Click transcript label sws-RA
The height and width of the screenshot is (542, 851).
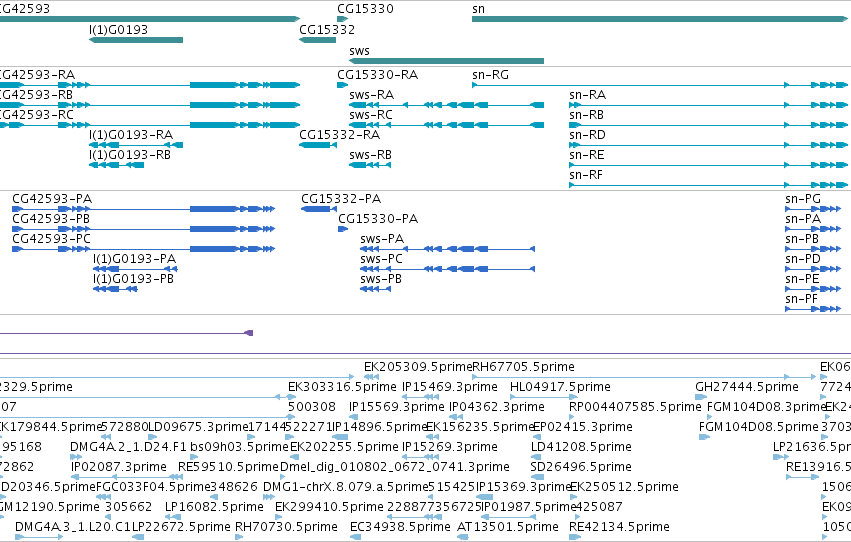(x=371, y=95)
